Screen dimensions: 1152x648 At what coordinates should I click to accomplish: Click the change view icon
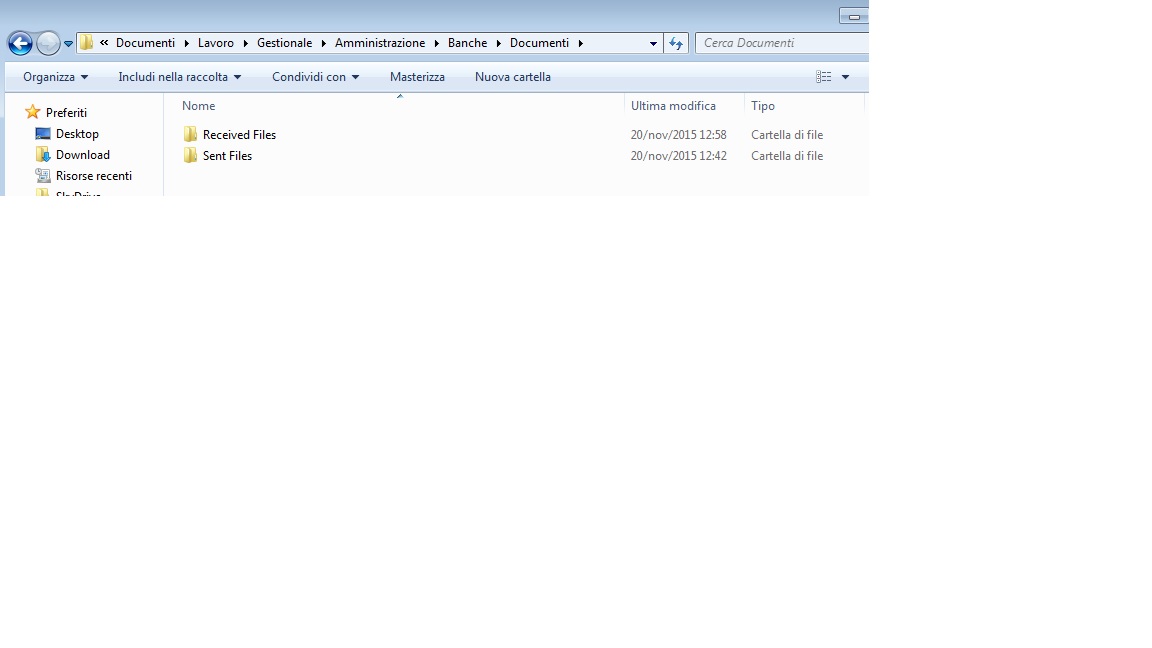pyautogui.click(x=823, y=77)
